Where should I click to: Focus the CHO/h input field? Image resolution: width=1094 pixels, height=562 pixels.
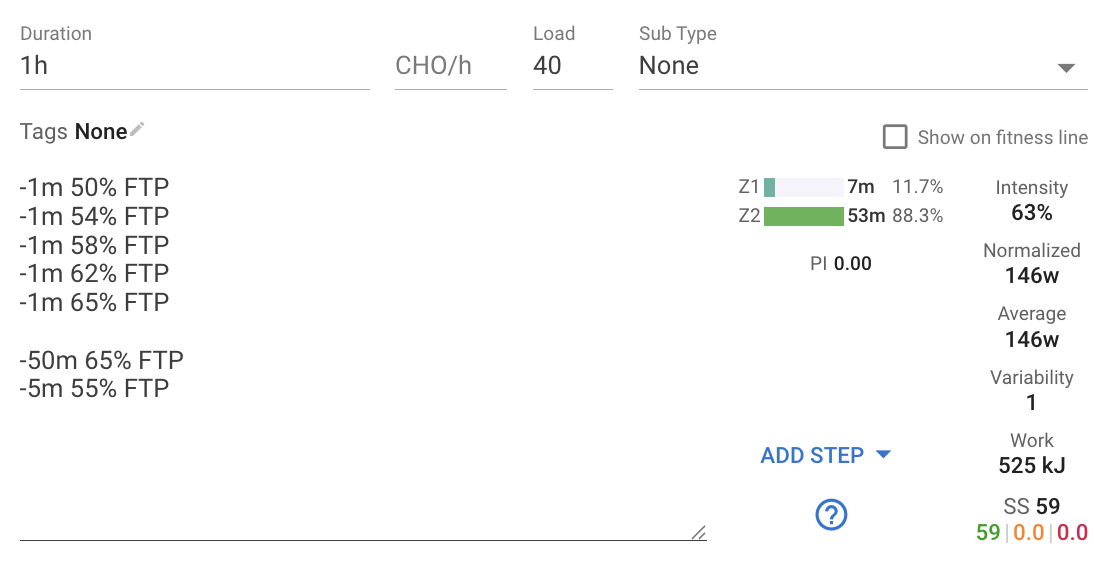click(450, 66)
